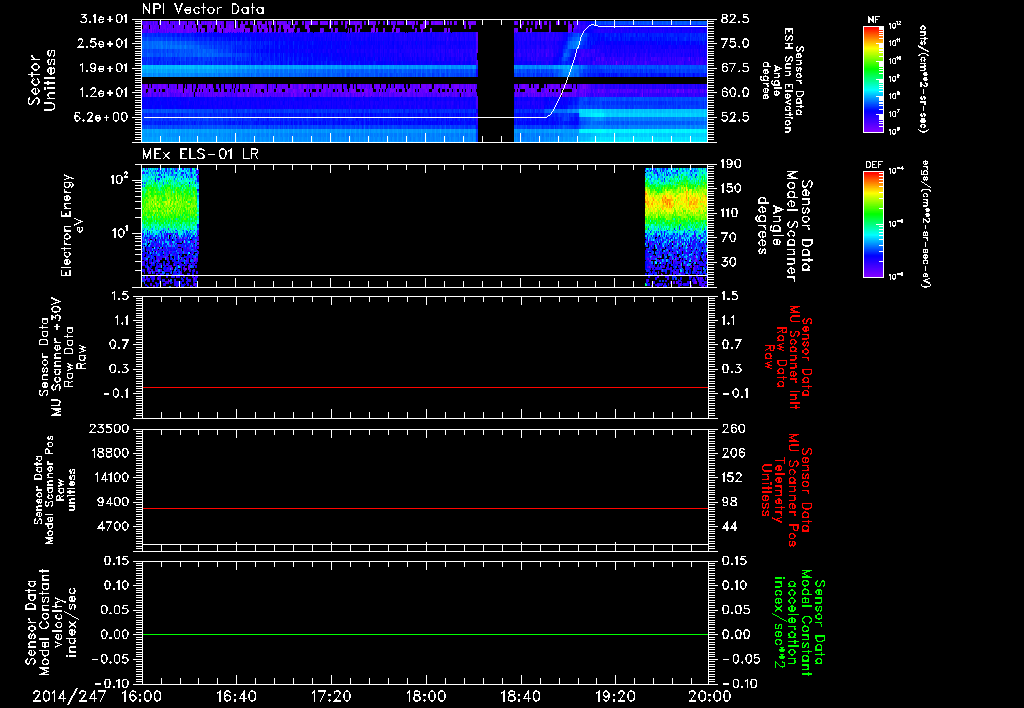Click the 82.5 sun elevation tick value
Image resolution: width=1024 pixels, height=708 pixels.
point(735,19)
